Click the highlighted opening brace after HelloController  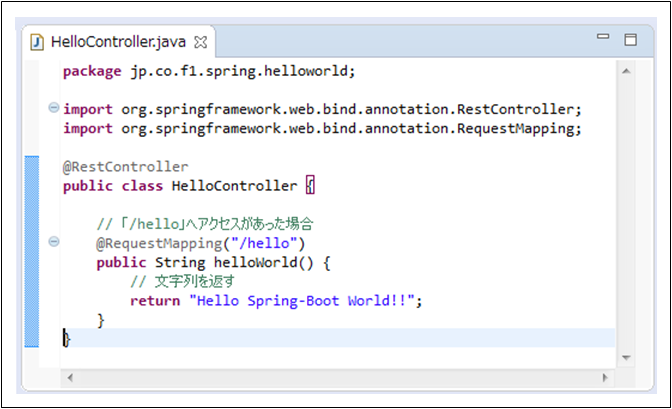pyautogui.click(x=310, y=186)
